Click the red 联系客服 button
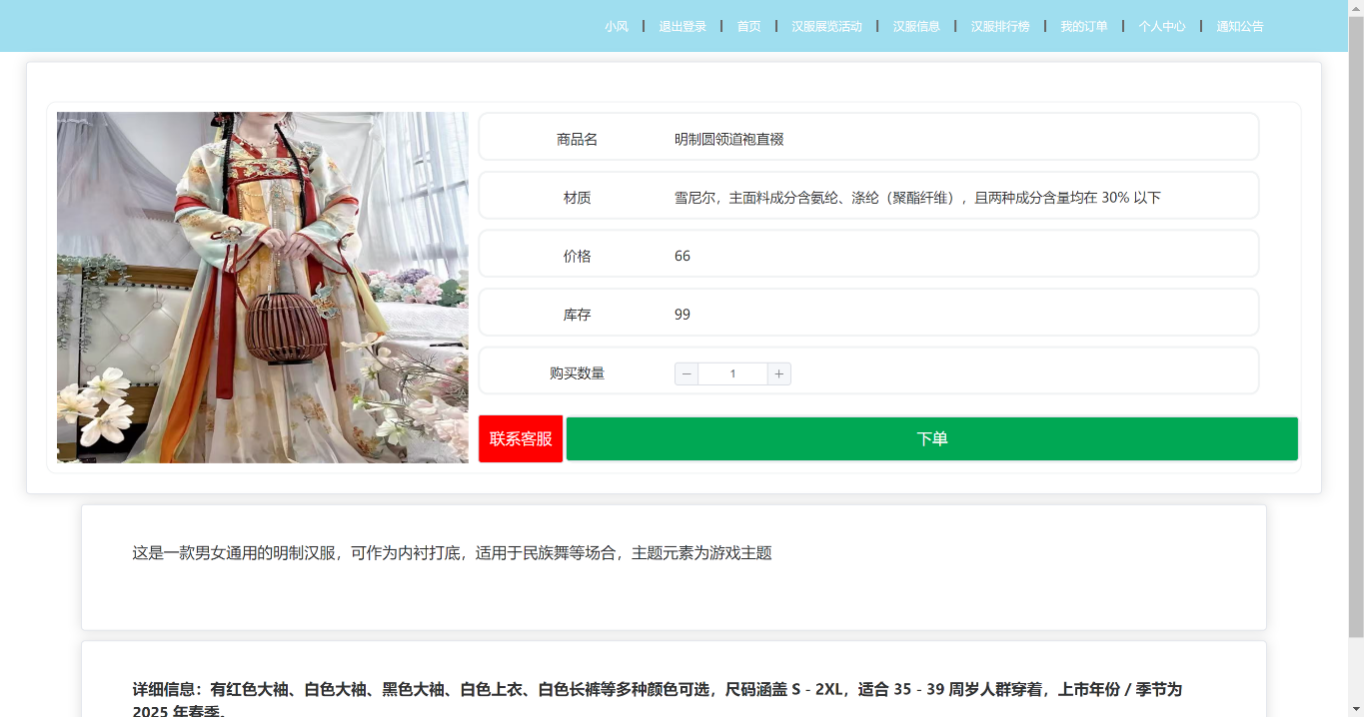The width and height of the screenshot is (1364, 717). [x=520, y=439]
